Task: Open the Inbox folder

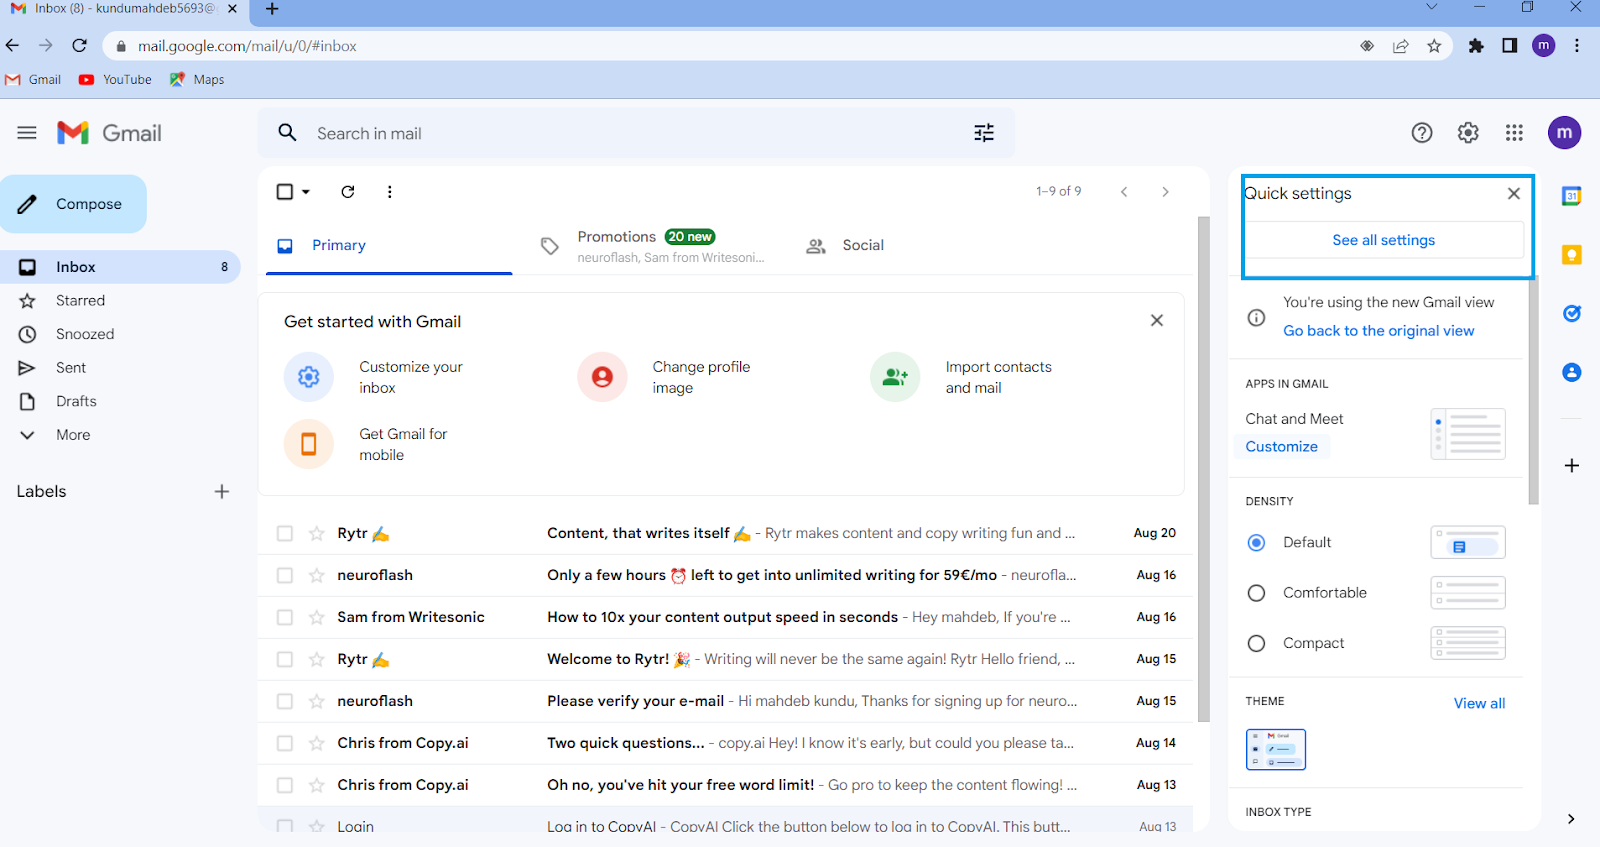Action: [x=120, y=267]
